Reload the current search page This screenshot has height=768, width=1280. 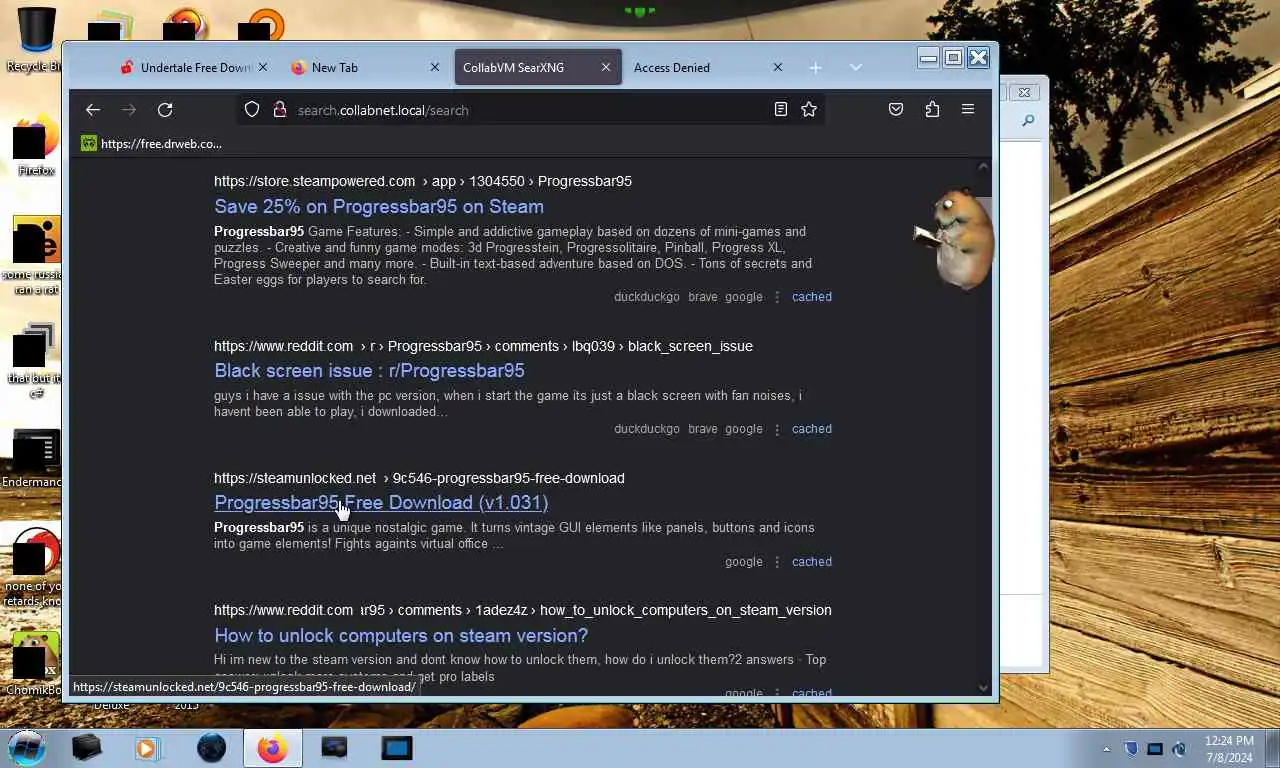click(x=165, y=110)
